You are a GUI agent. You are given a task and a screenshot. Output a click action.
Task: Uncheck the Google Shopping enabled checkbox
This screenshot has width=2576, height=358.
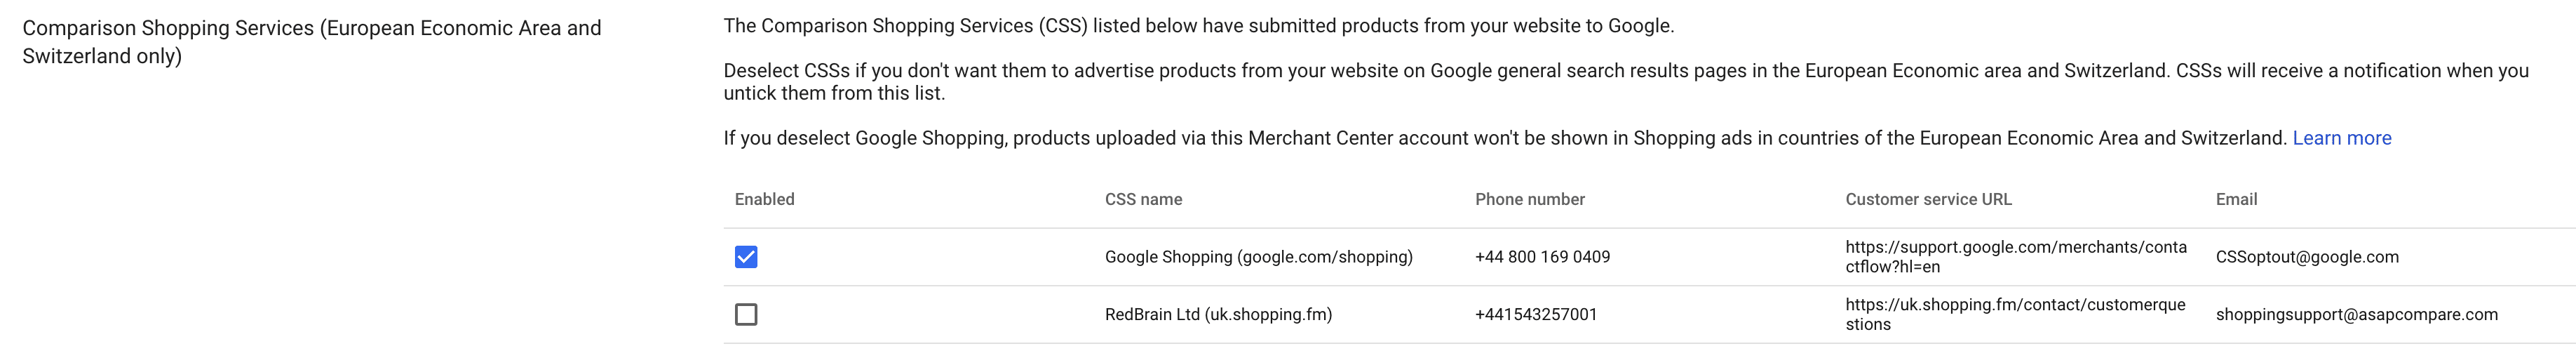tap(746, 257)
